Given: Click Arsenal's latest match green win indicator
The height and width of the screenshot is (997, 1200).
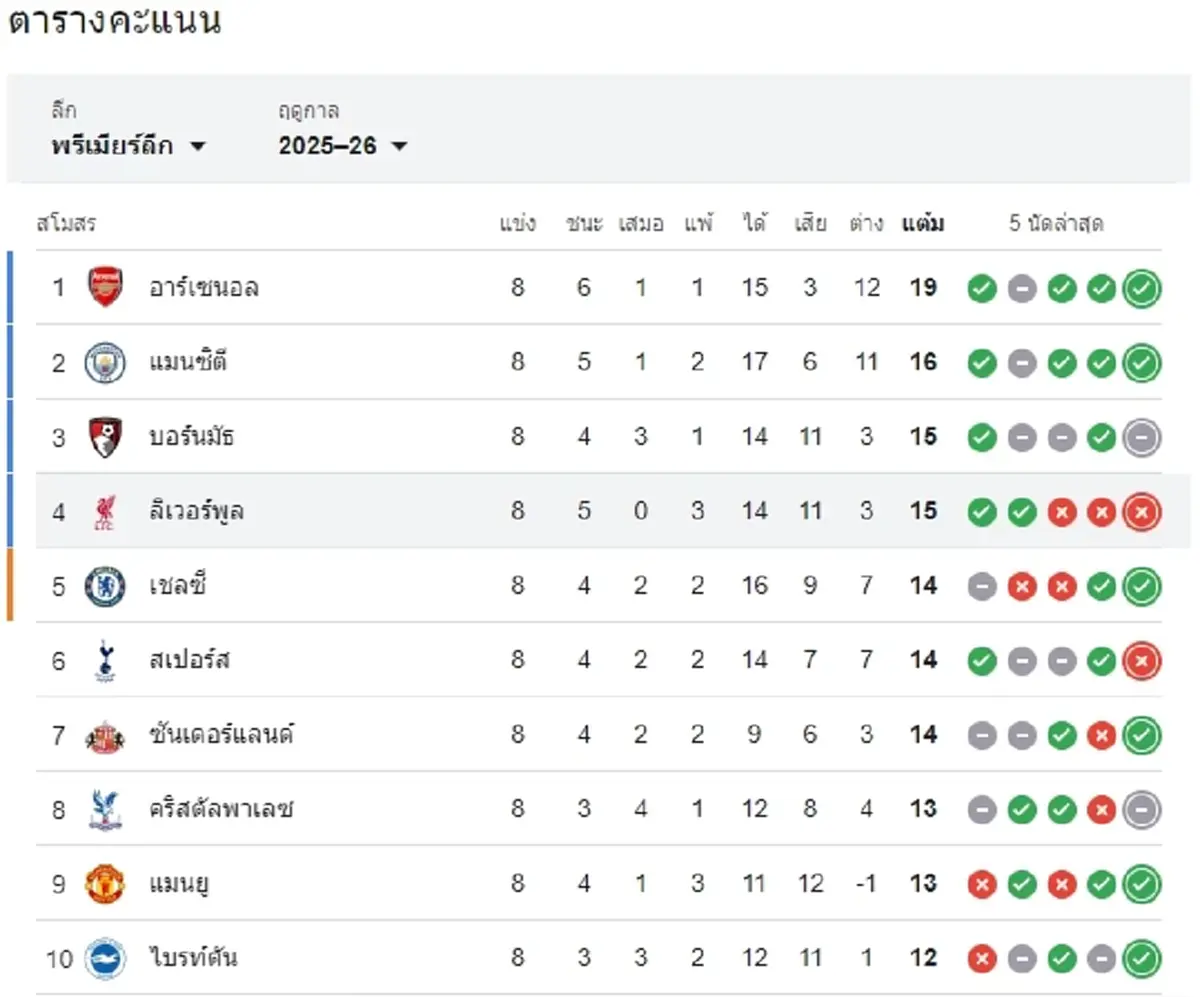Looking at the screenshot, I should (x=1141, y=289).
